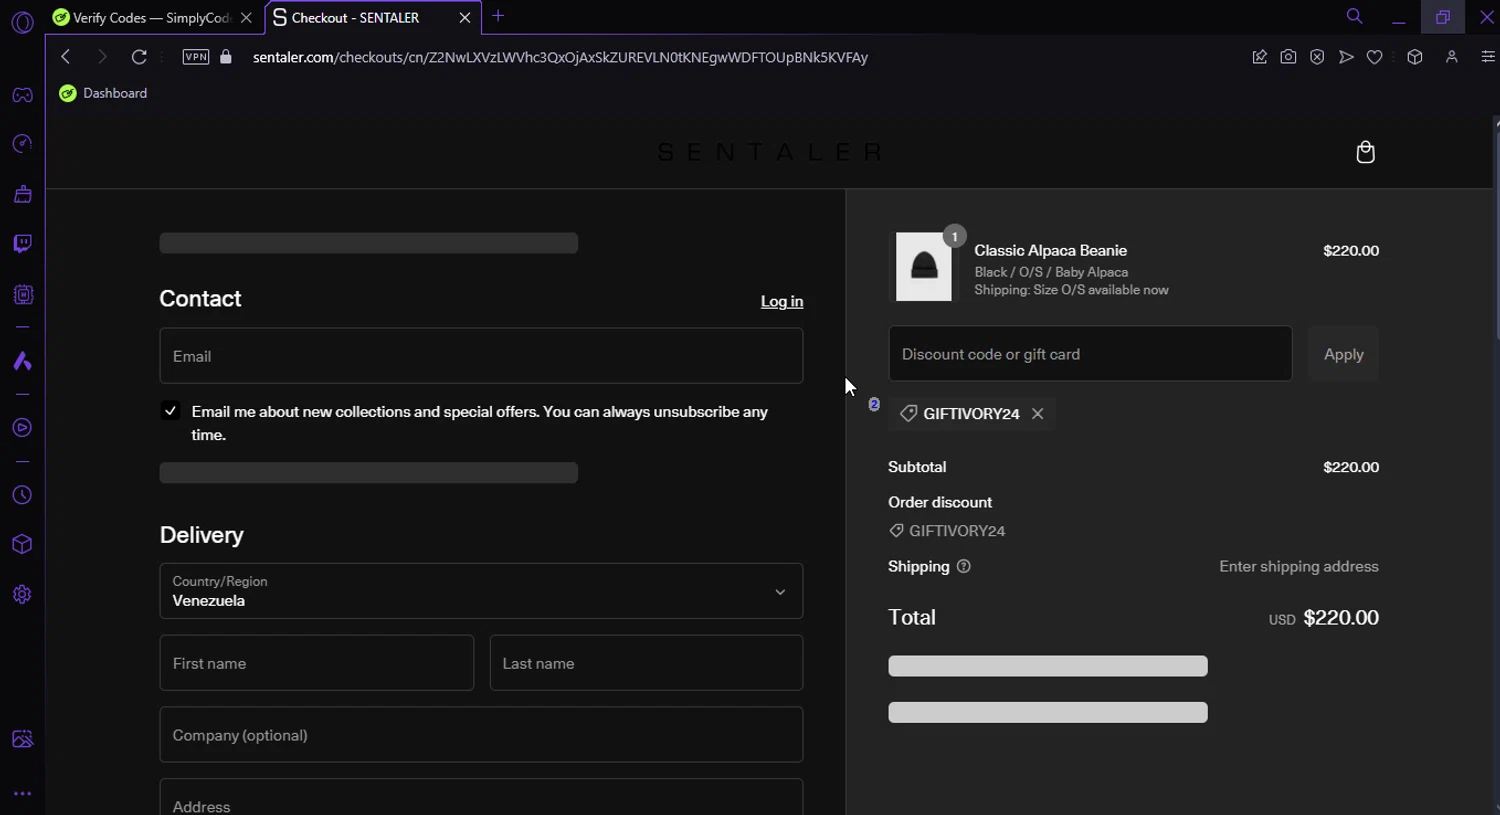Click the Last name field
The height and width of the screenshot is (815, 1500).
[646, 663]
